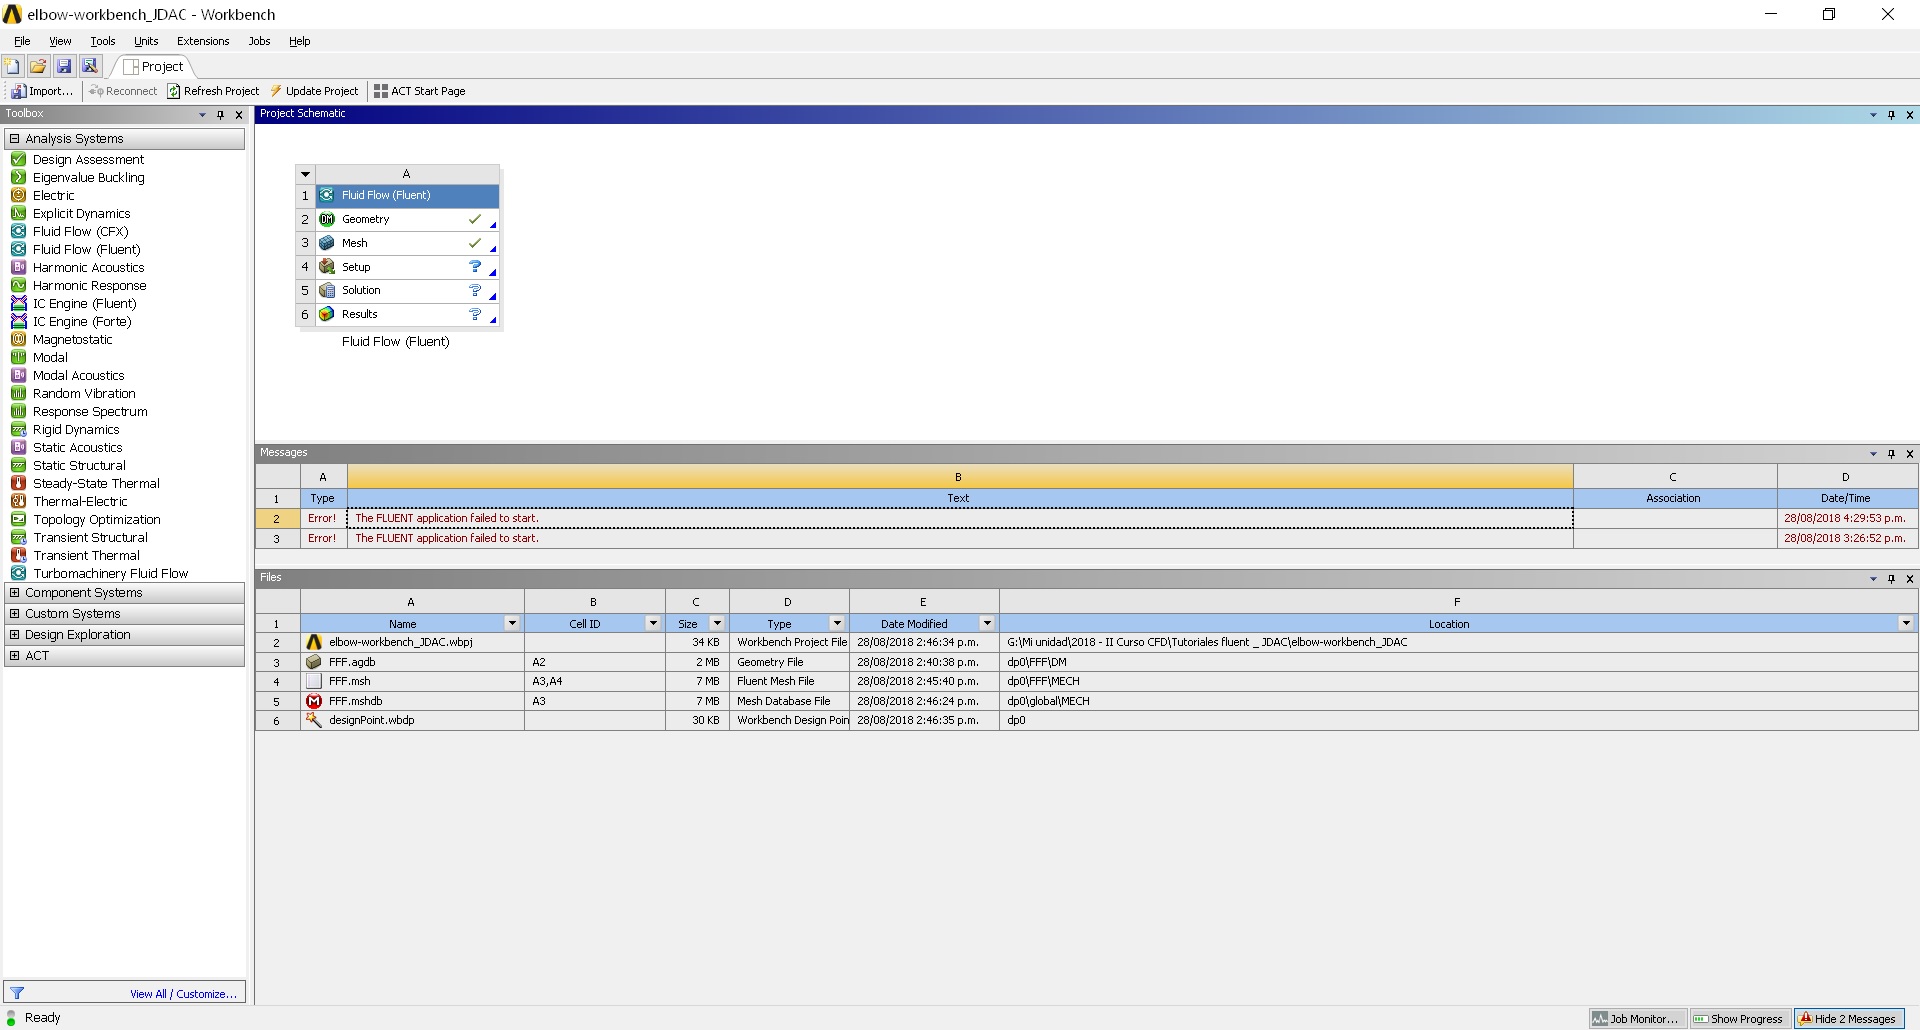
Task: Open the Cell ID column filter dropdown
Action: point(653,623)
